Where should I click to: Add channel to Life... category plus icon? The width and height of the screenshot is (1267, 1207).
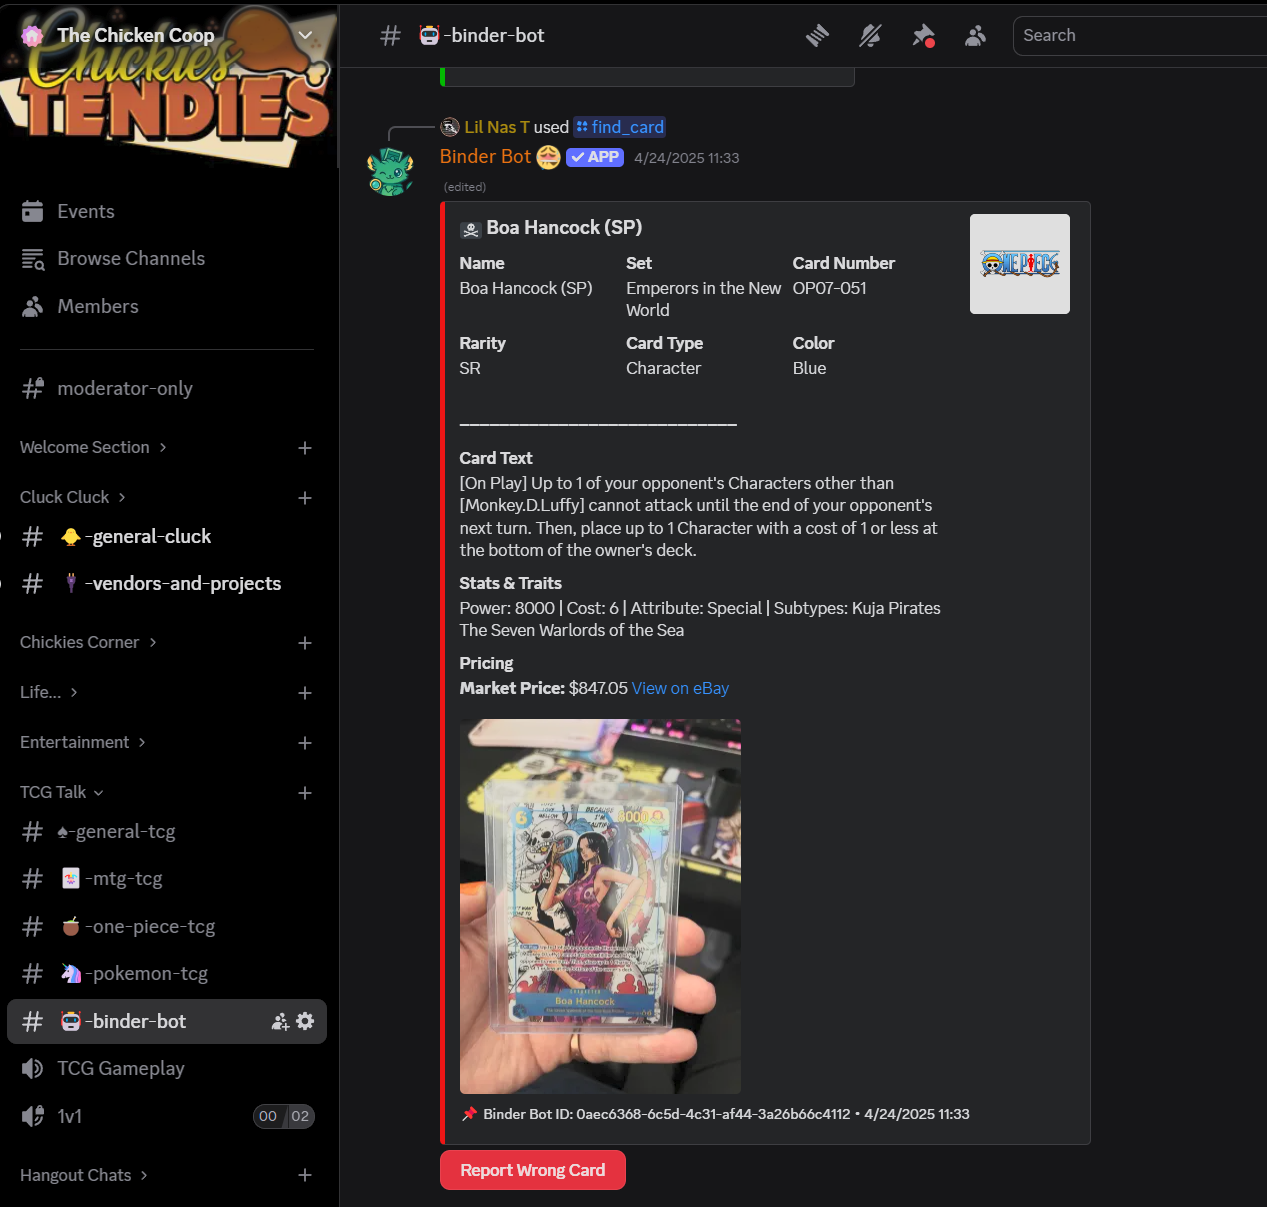[x=305, y=693]
